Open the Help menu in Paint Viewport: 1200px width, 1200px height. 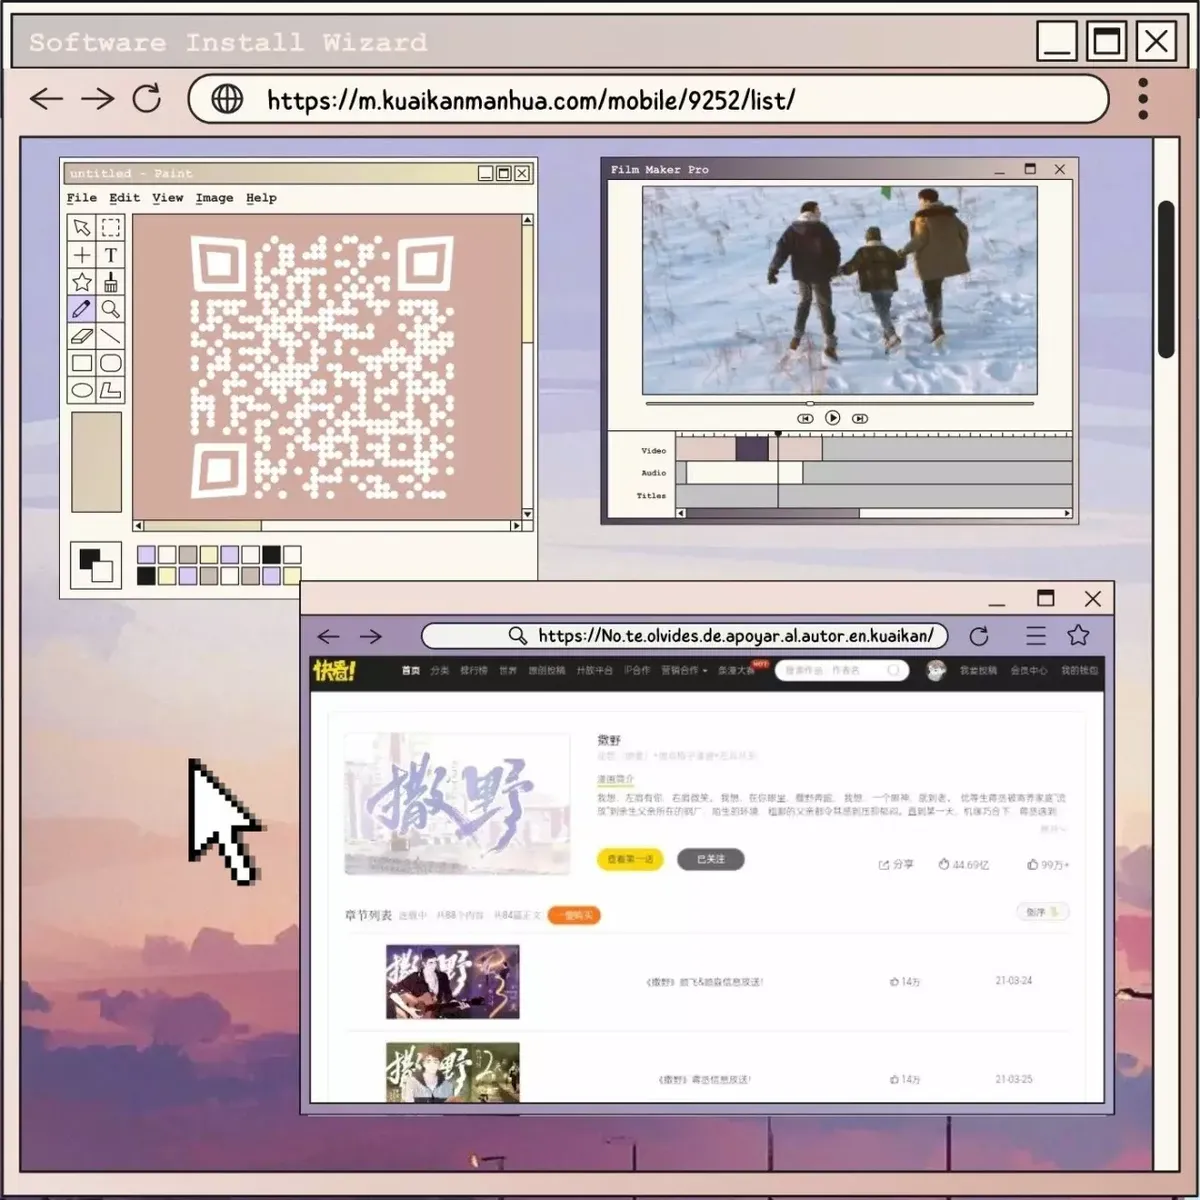coord(261,198)
